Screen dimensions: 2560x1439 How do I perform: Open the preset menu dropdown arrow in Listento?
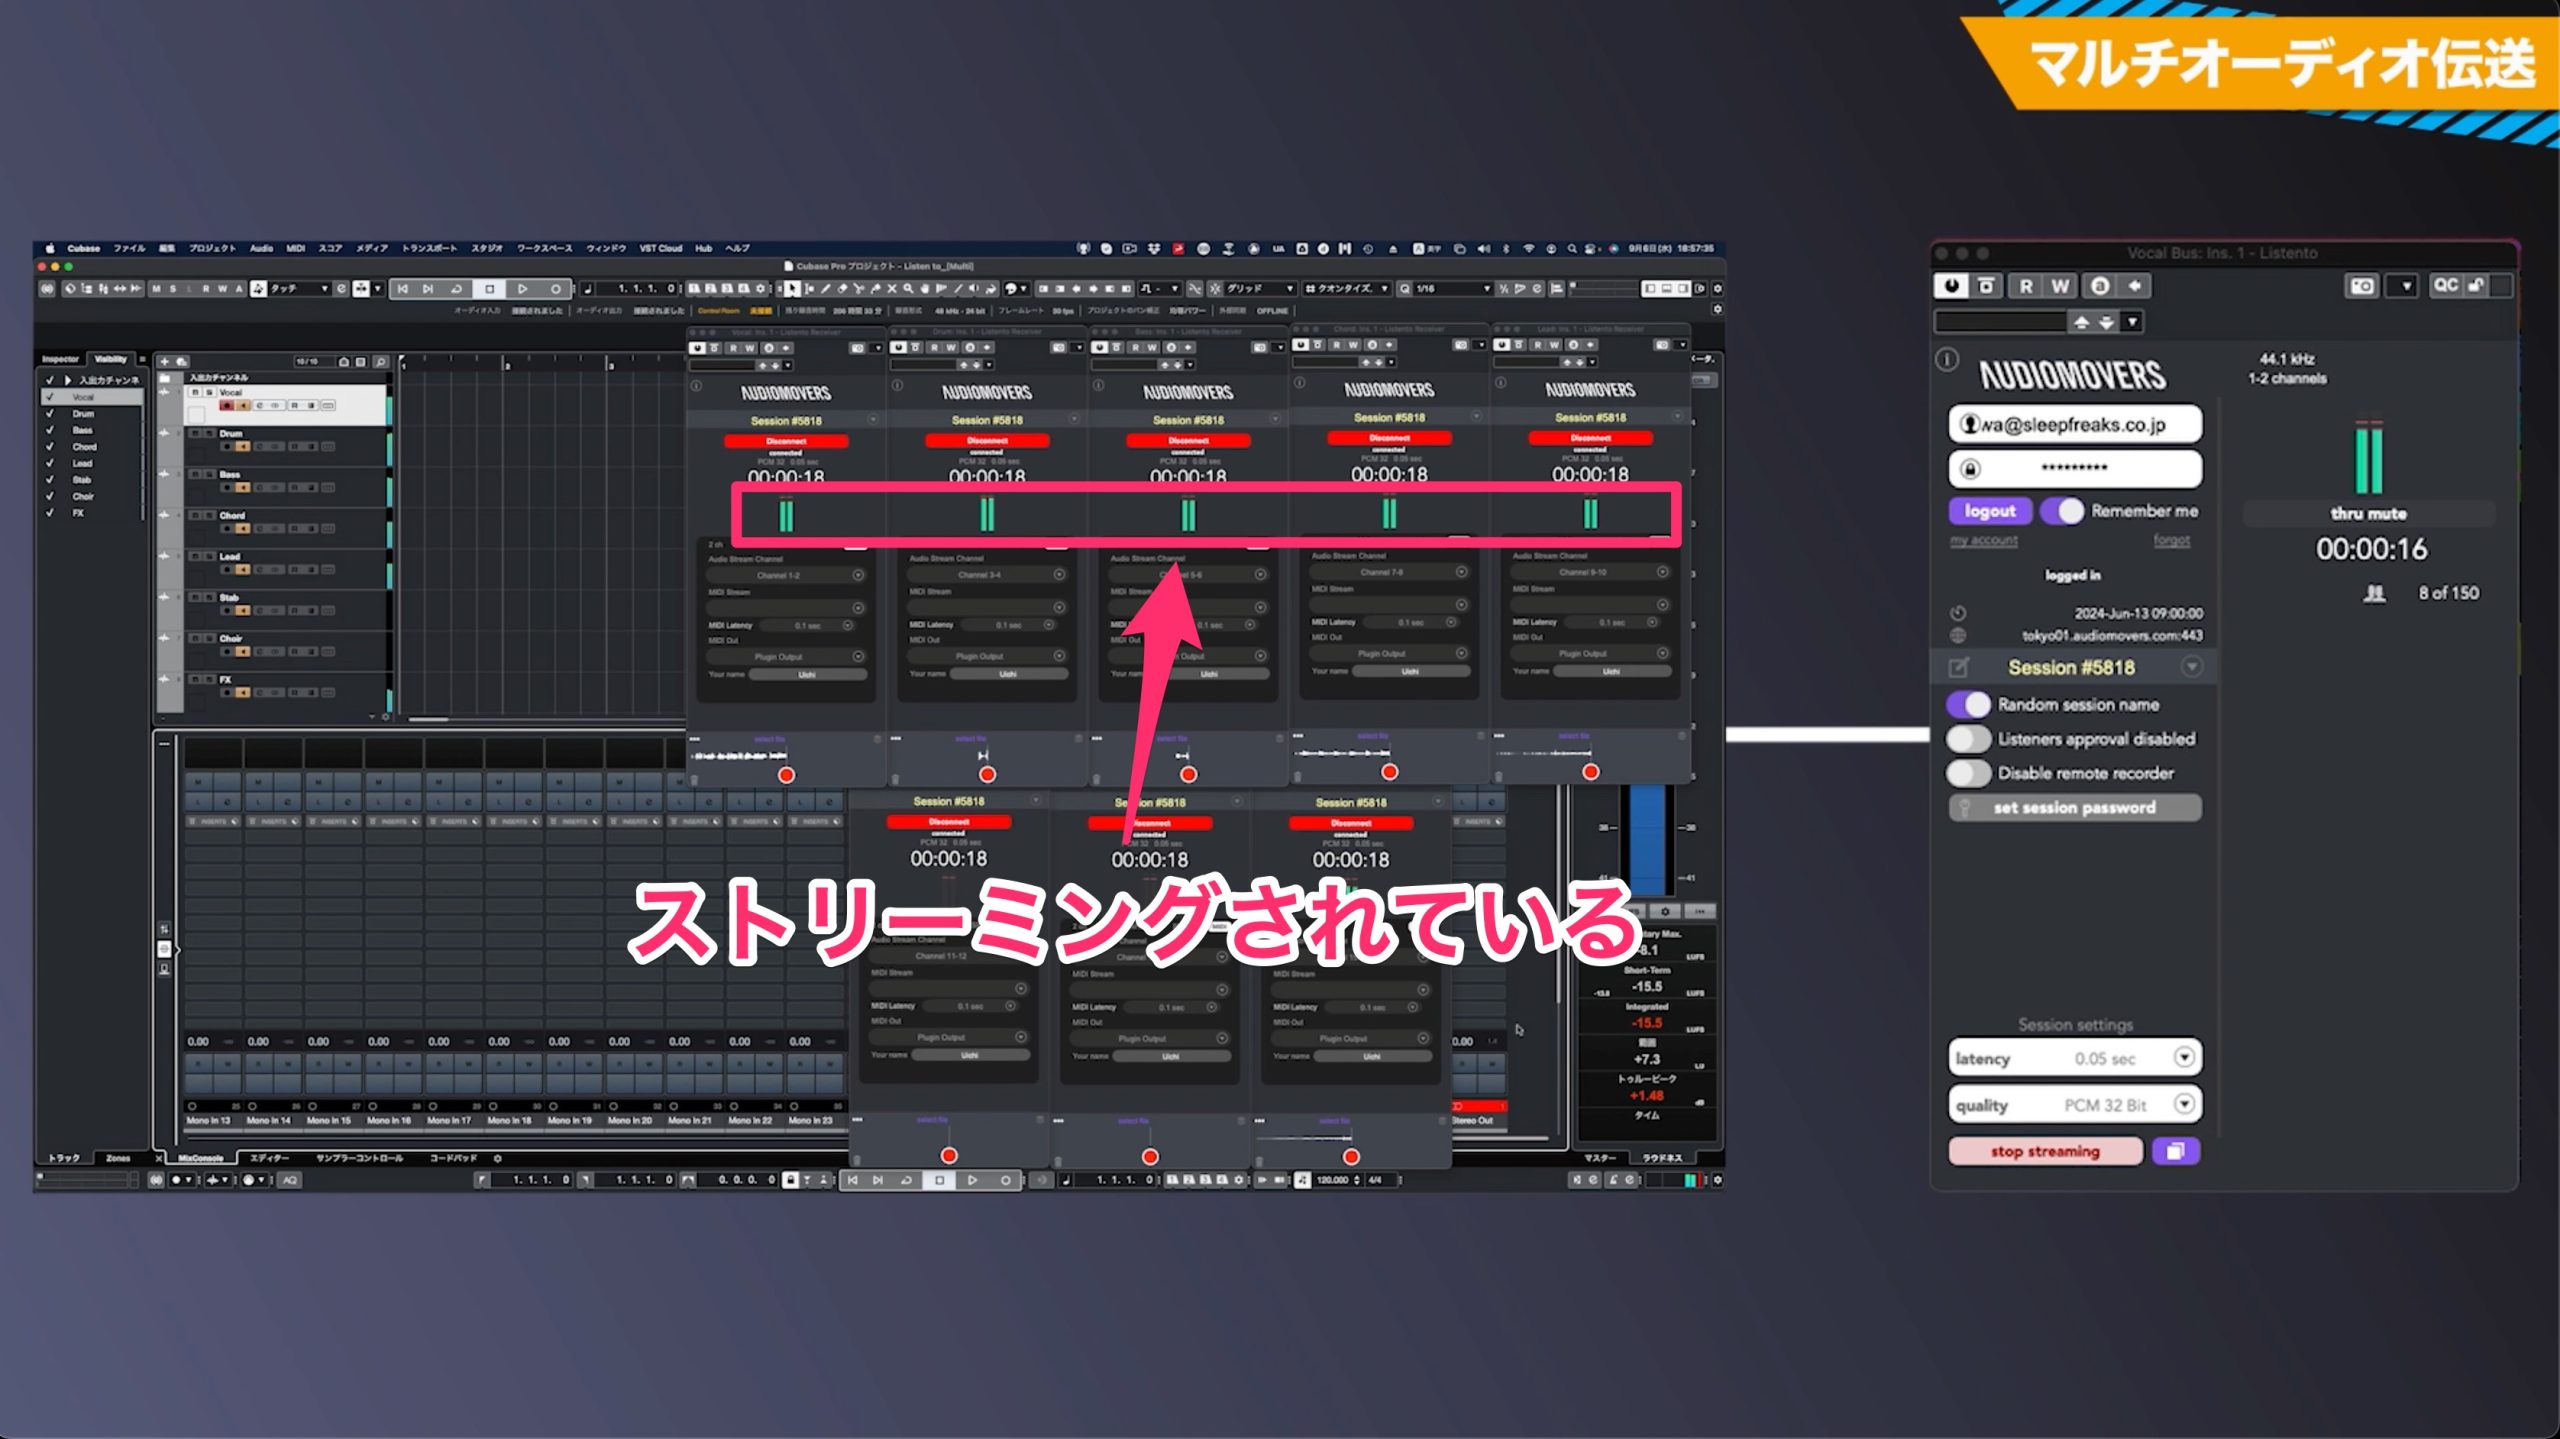2132,322
